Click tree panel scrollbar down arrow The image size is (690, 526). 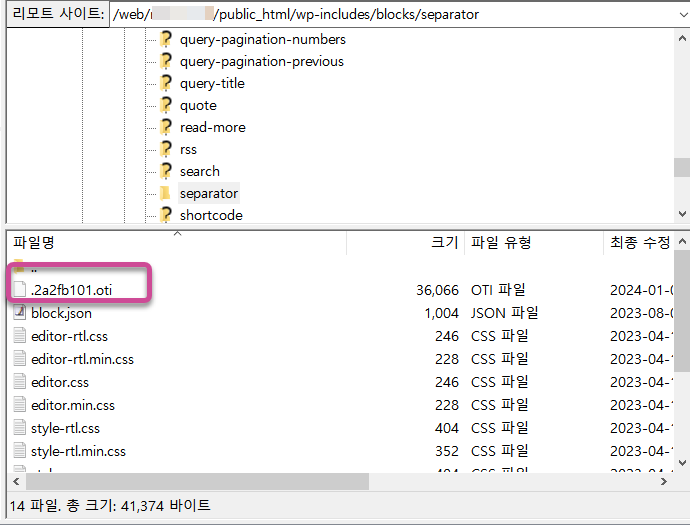tap(682, 214)
